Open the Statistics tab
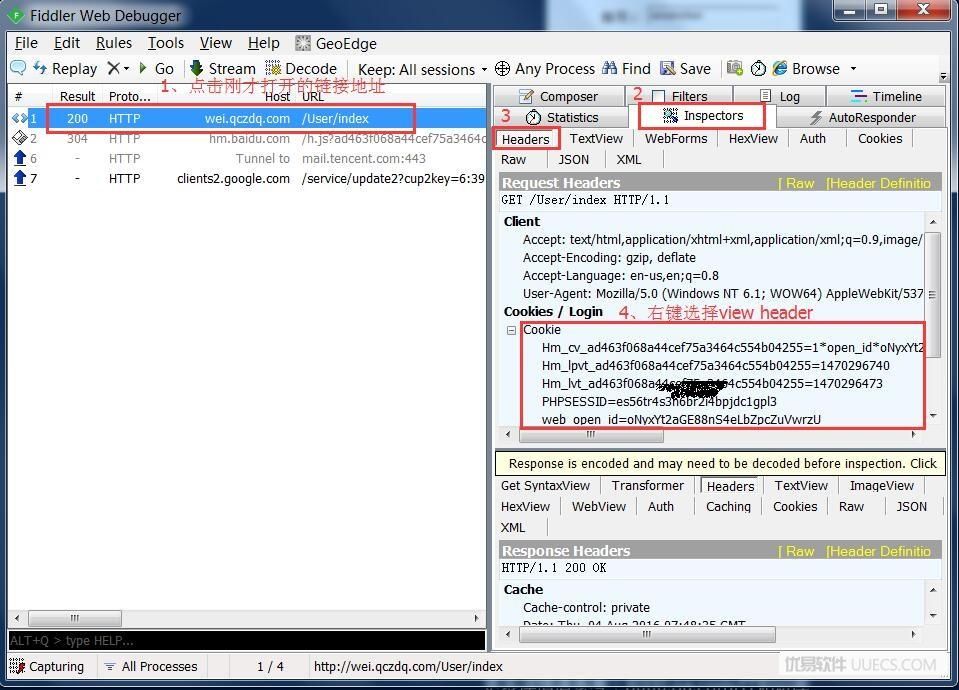The image size is (959, 690). [x=562, y=117]
